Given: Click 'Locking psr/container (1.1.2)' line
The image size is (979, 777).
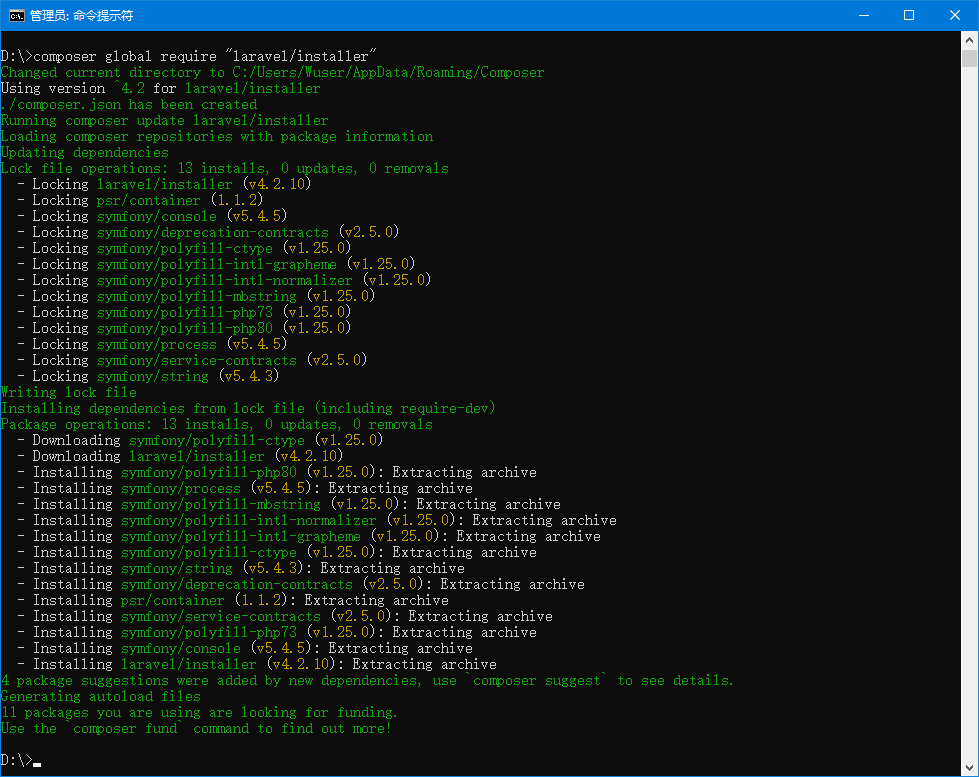Looking at the screenshot, I should pyautogui.click(x=140, y=200).
